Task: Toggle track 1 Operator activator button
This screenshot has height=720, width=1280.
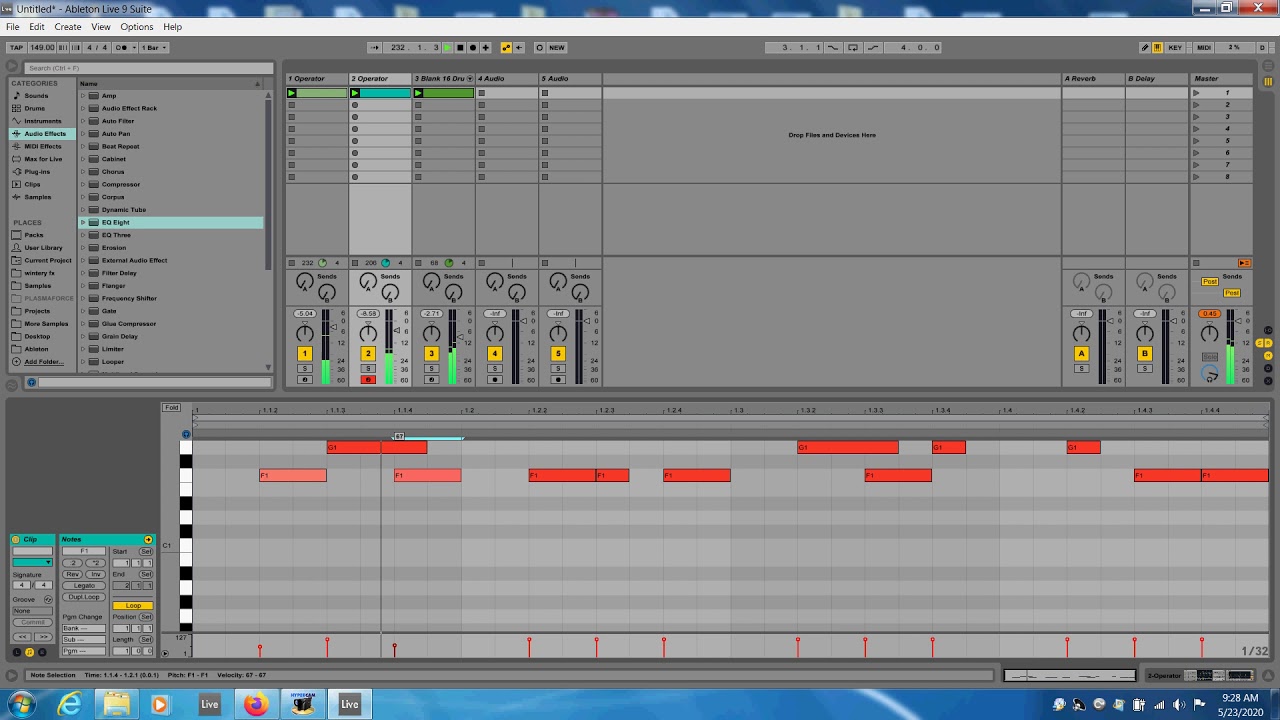Action: [304, 354]
